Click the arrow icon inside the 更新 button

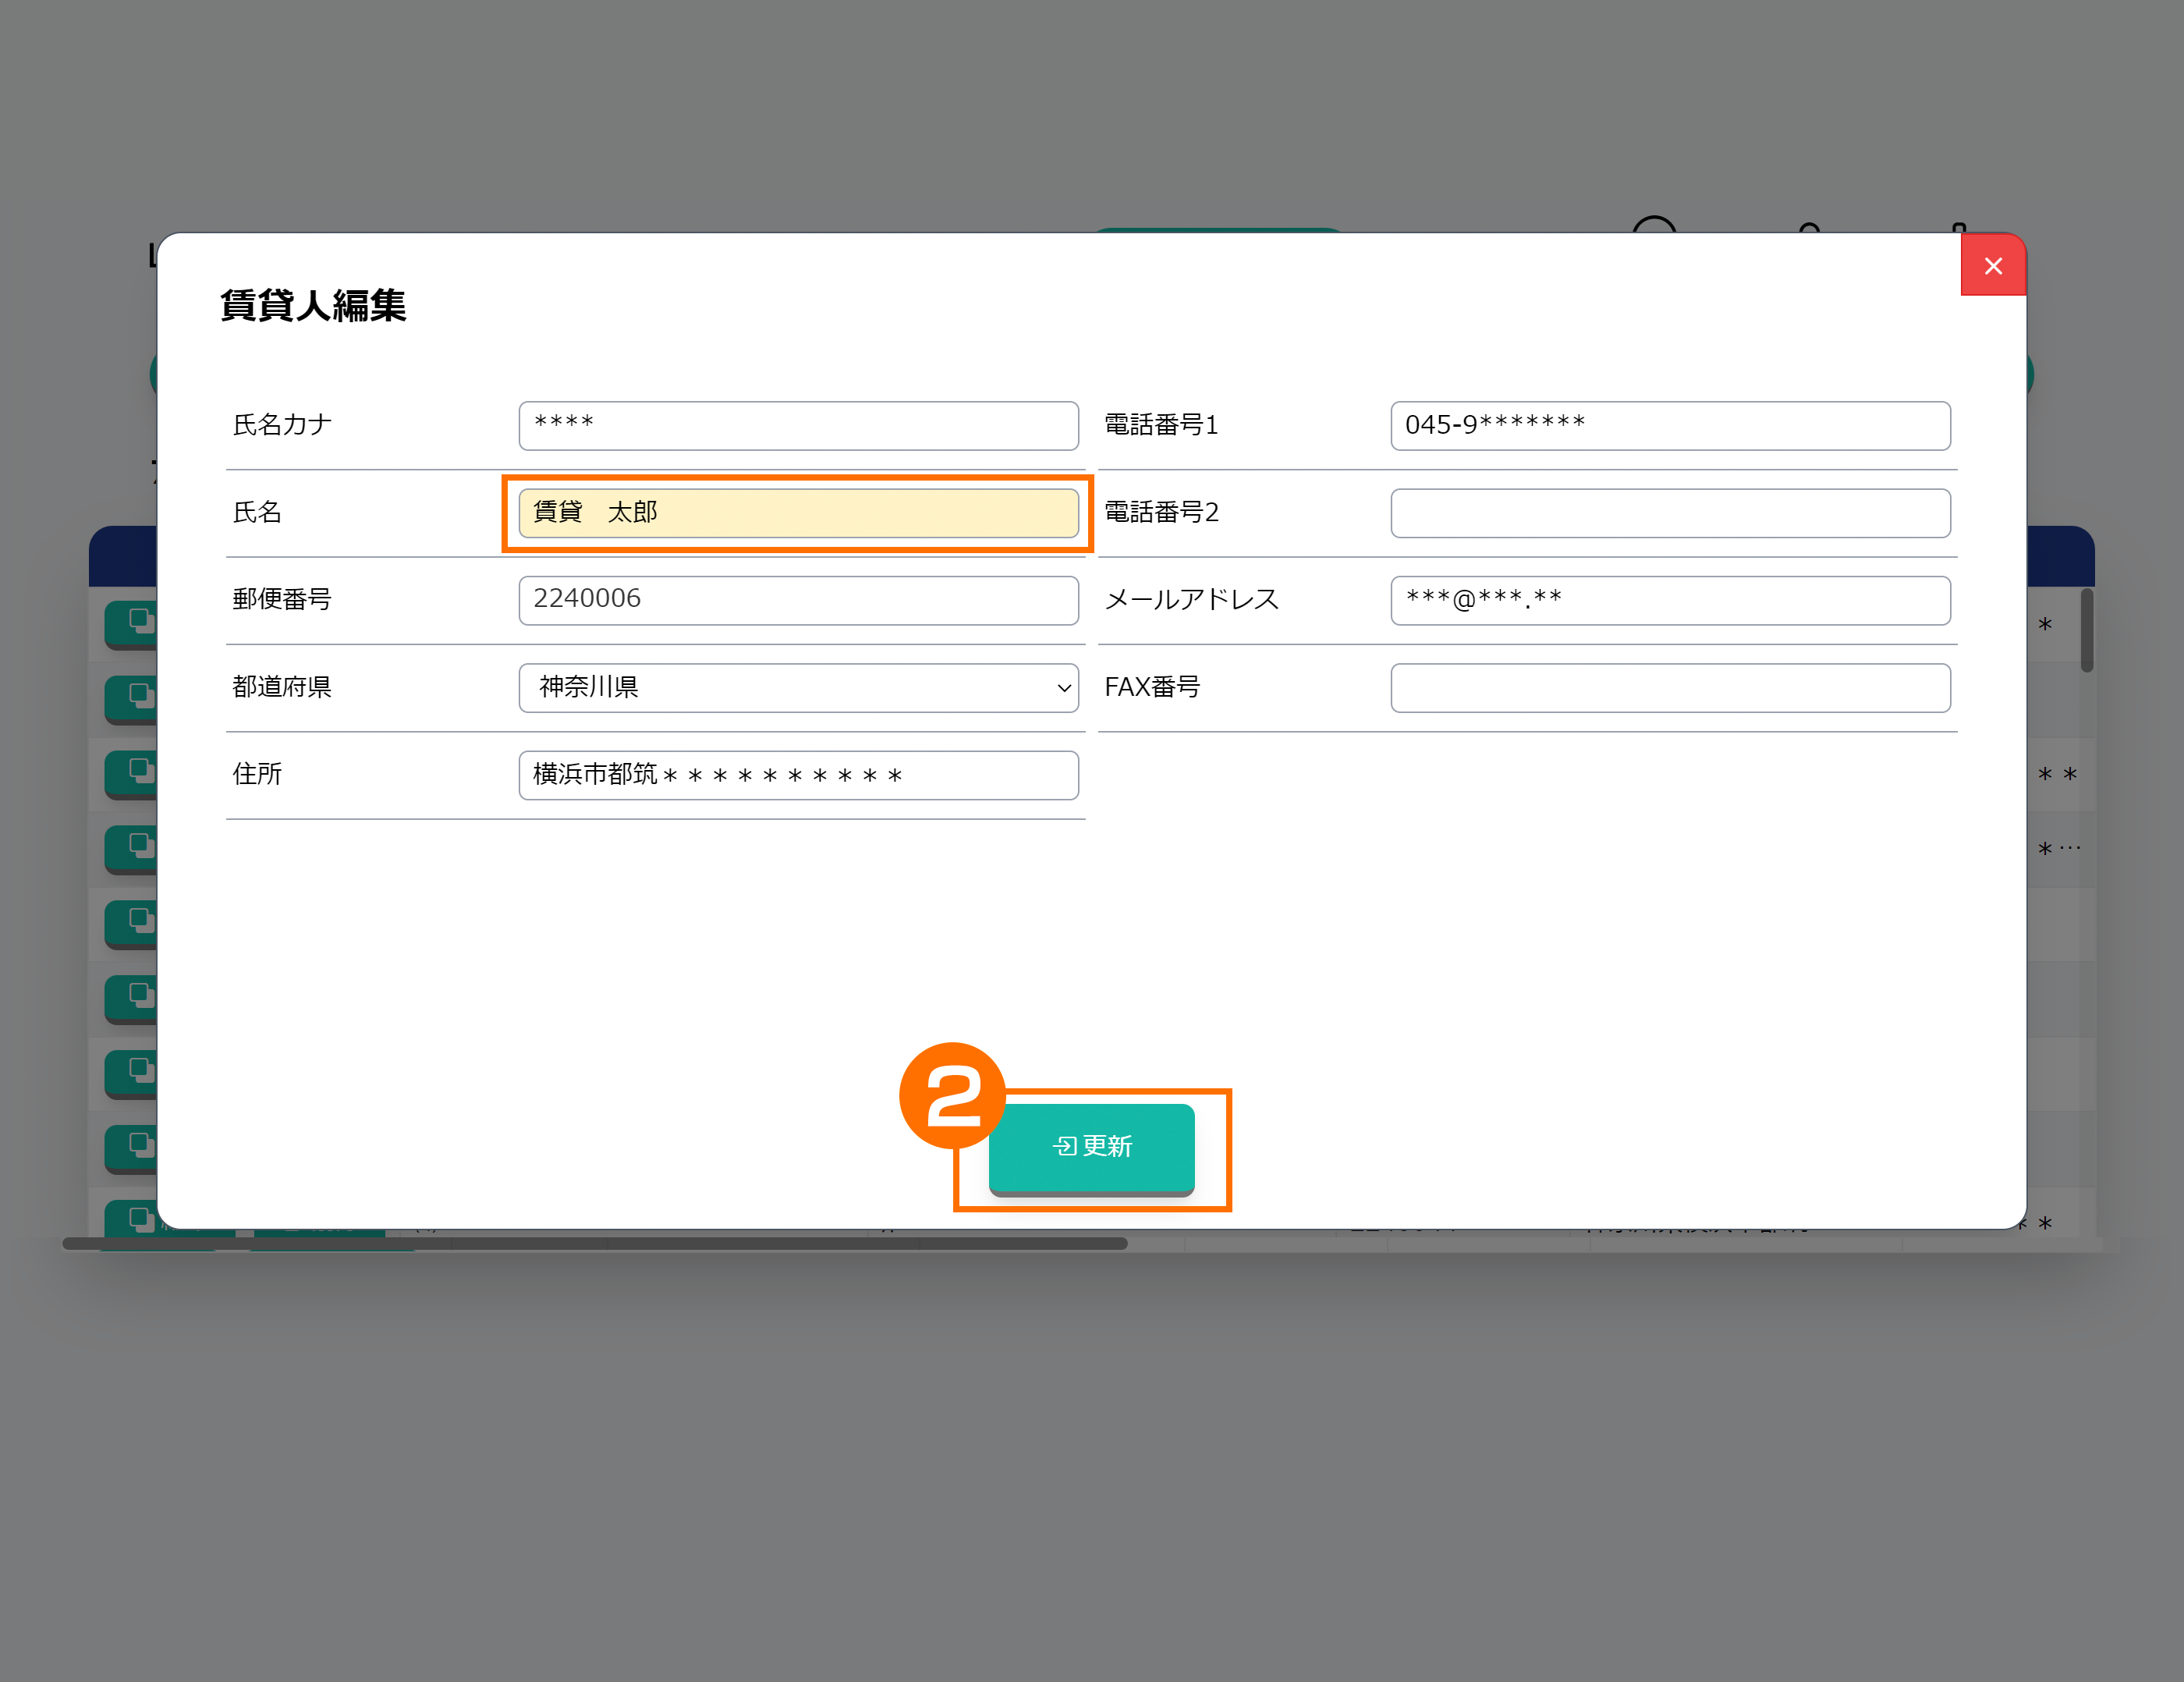click(1064, 1146)
